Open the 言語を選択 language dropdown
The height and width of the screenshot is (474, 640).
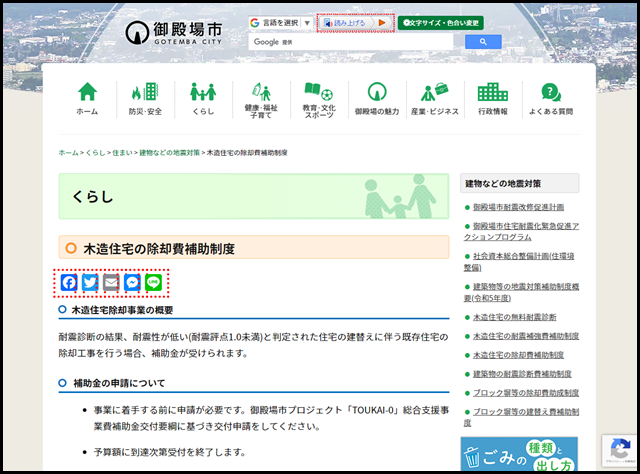click(280, 22)
